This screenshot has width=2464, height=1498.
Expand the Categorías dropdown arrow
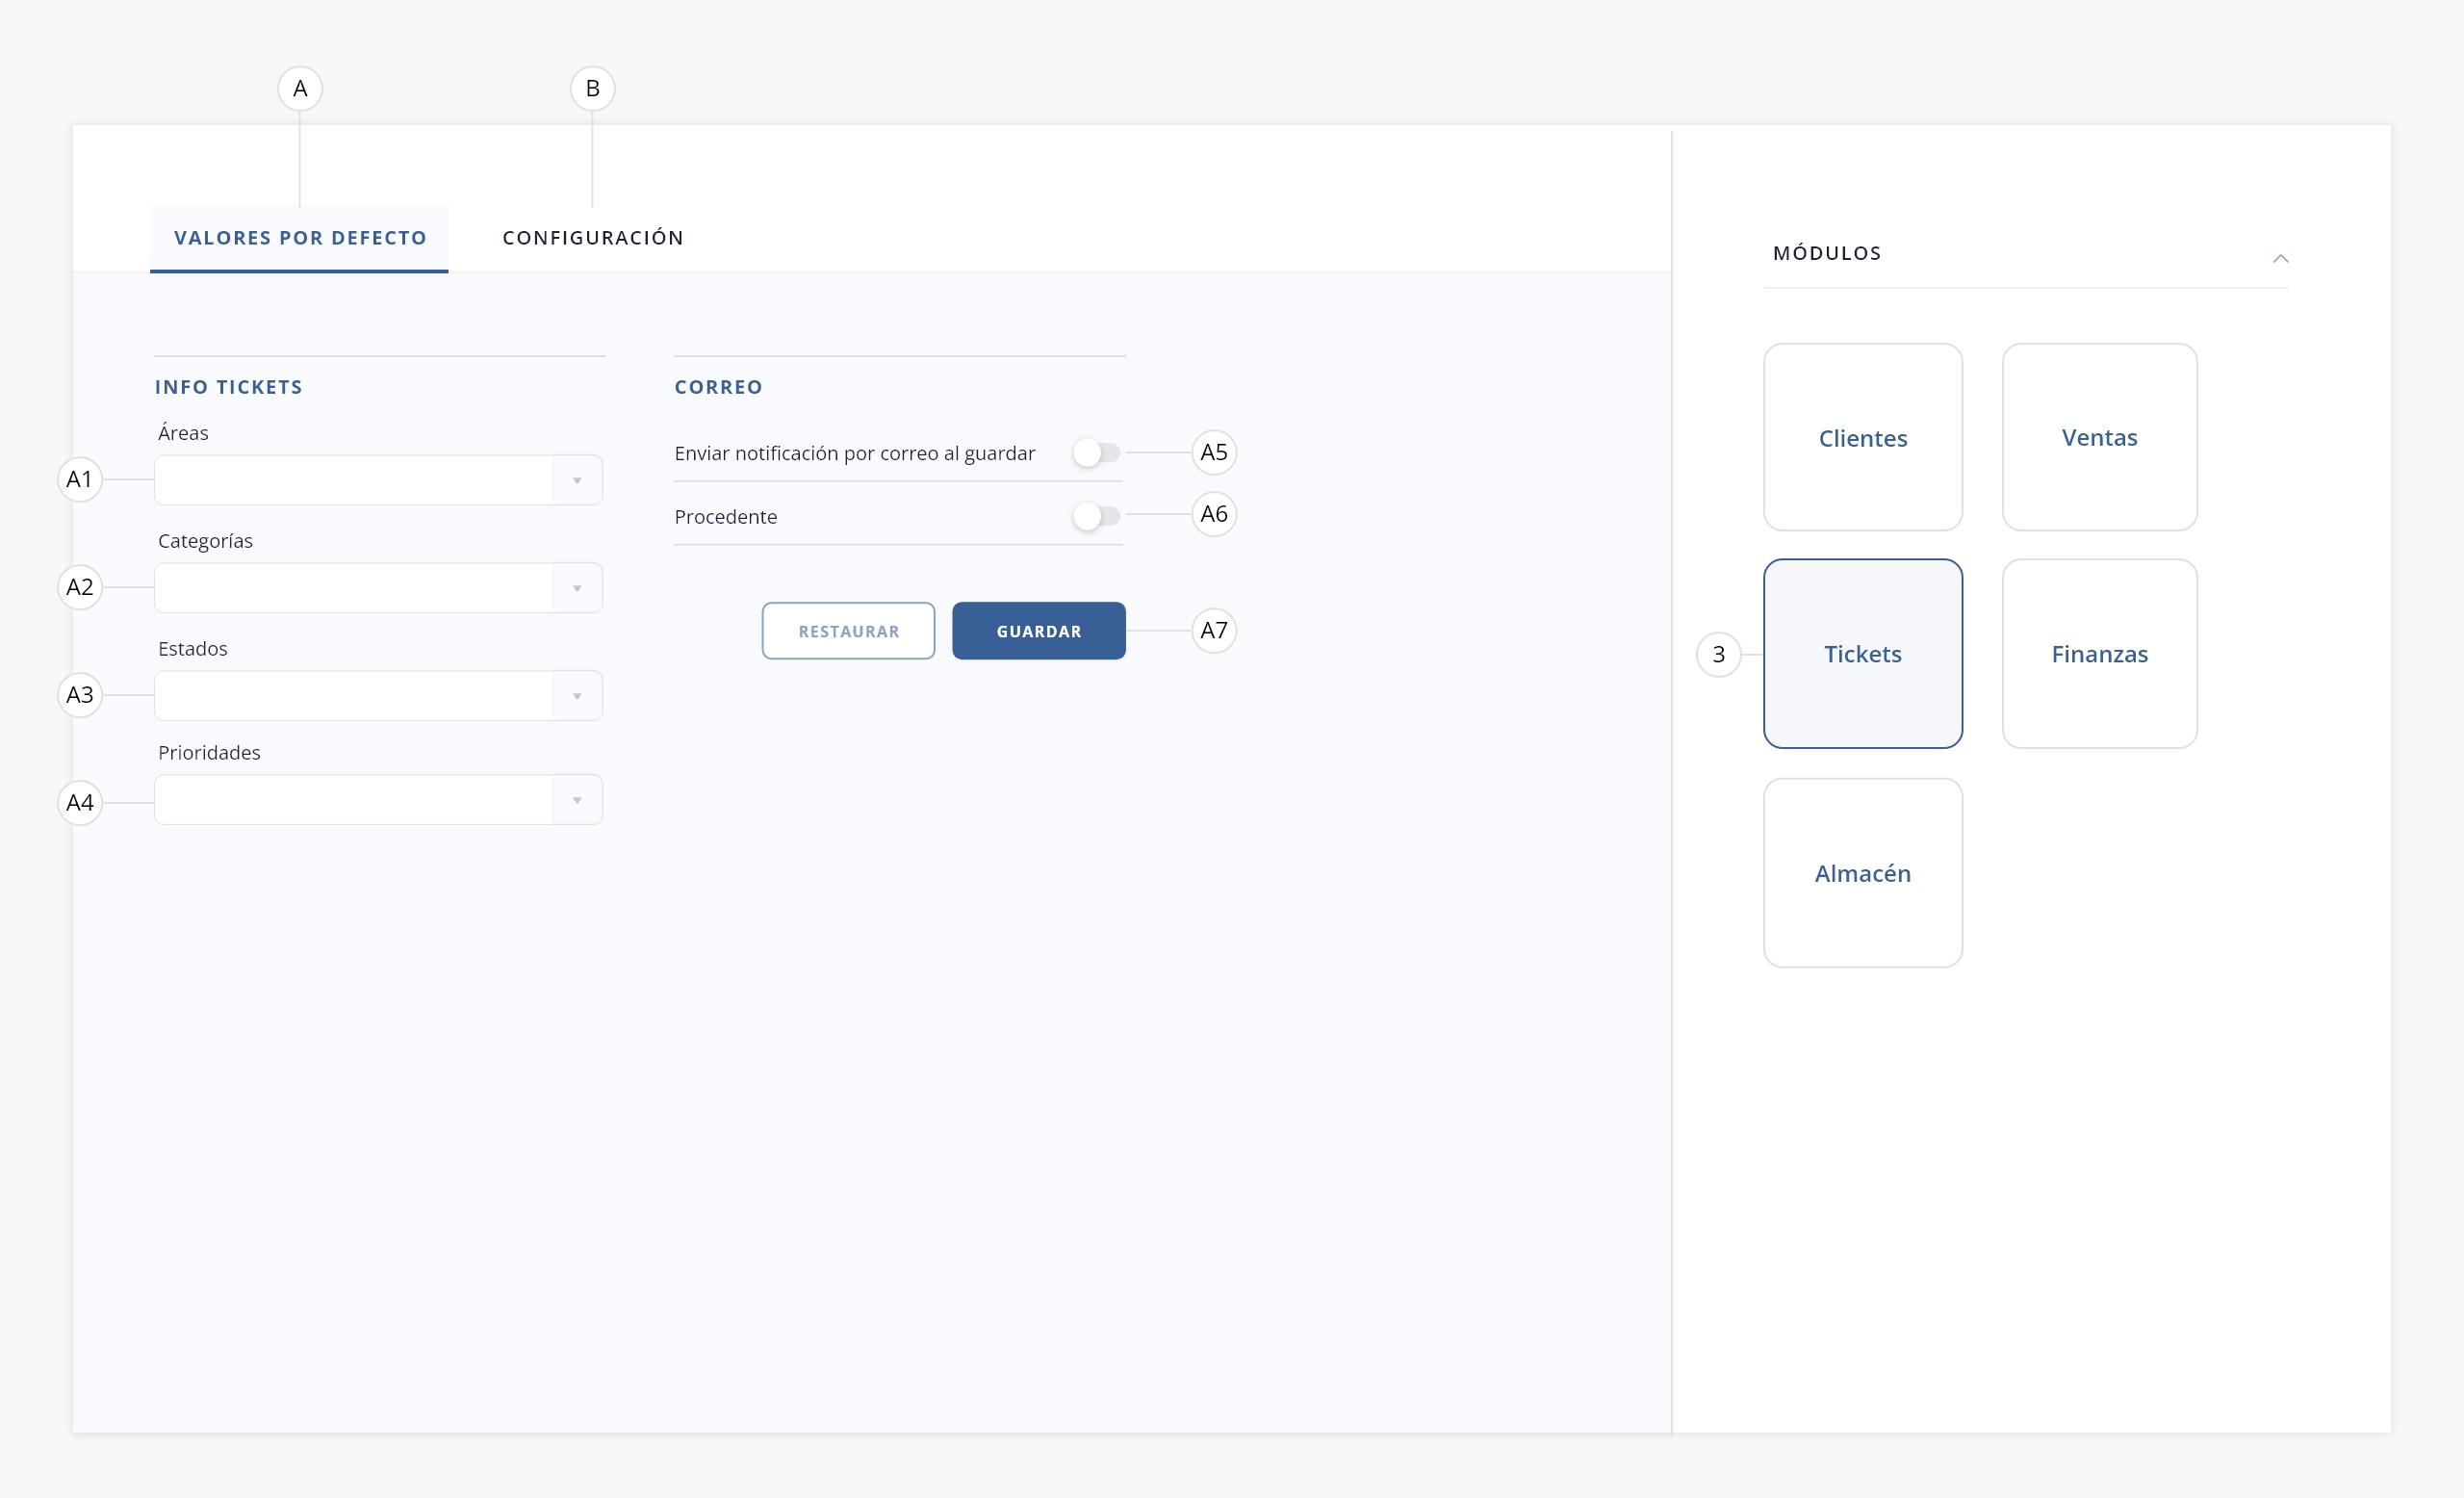point(577,589)
